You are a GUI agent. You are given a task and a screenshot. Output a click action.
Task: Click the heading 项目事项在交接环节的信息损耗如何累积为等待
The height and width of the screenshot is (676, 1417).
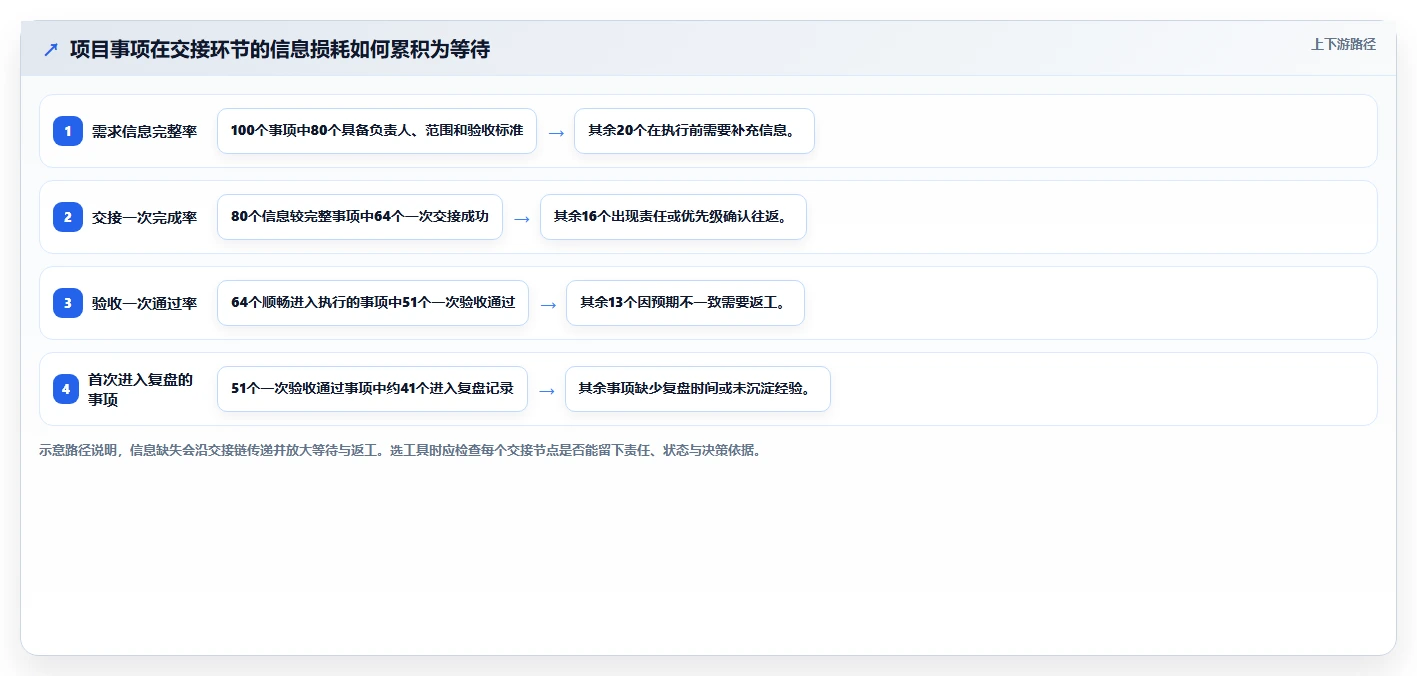pos(280,49)
